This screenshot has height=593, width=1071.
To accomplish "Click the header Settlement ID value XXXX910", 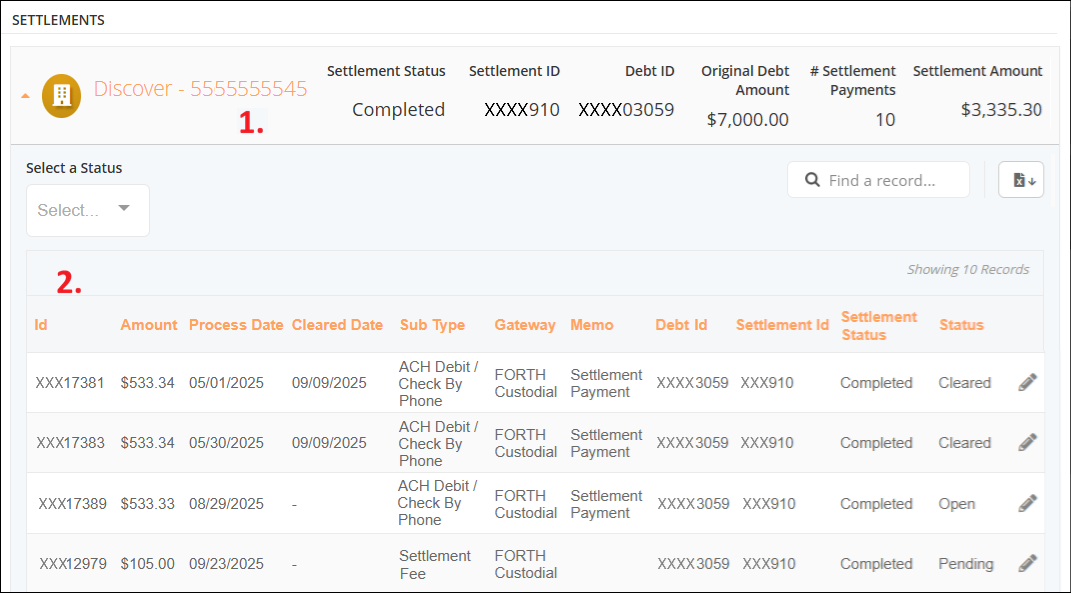I will coord(522,109).
